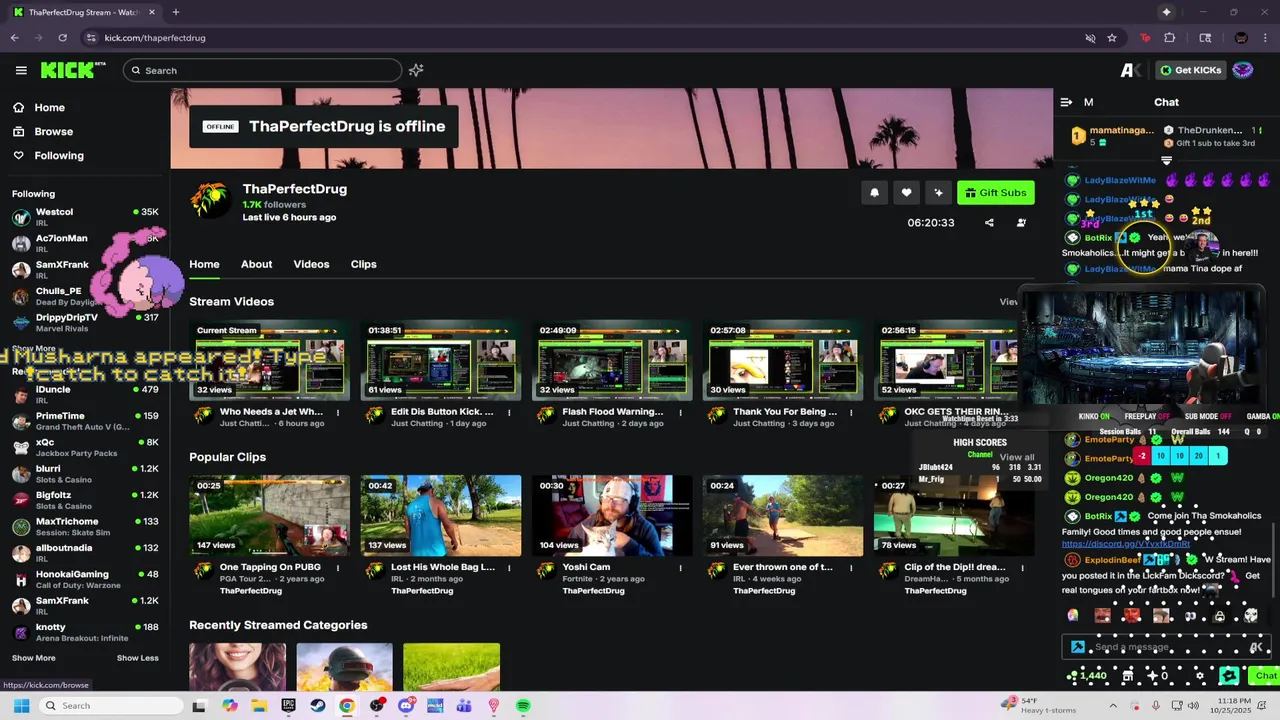The width and height of the screenshot is (1280, 720).
Task: Select the Home channel tab
Action: tap(204, 264)
